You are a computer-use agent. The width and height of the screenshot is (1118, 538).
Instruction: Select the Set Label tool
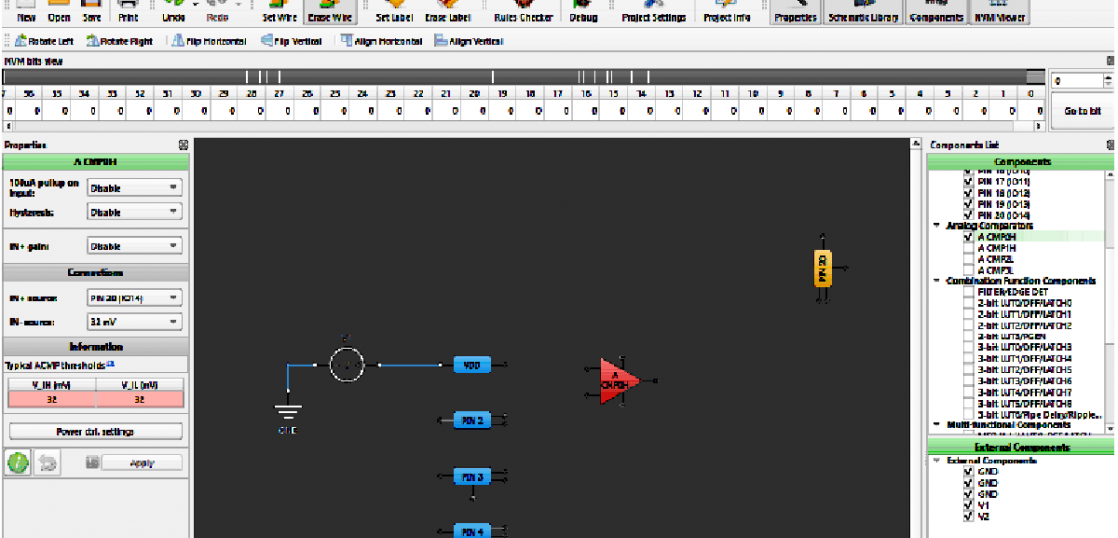pyautogui.click(x=394, y=12)
